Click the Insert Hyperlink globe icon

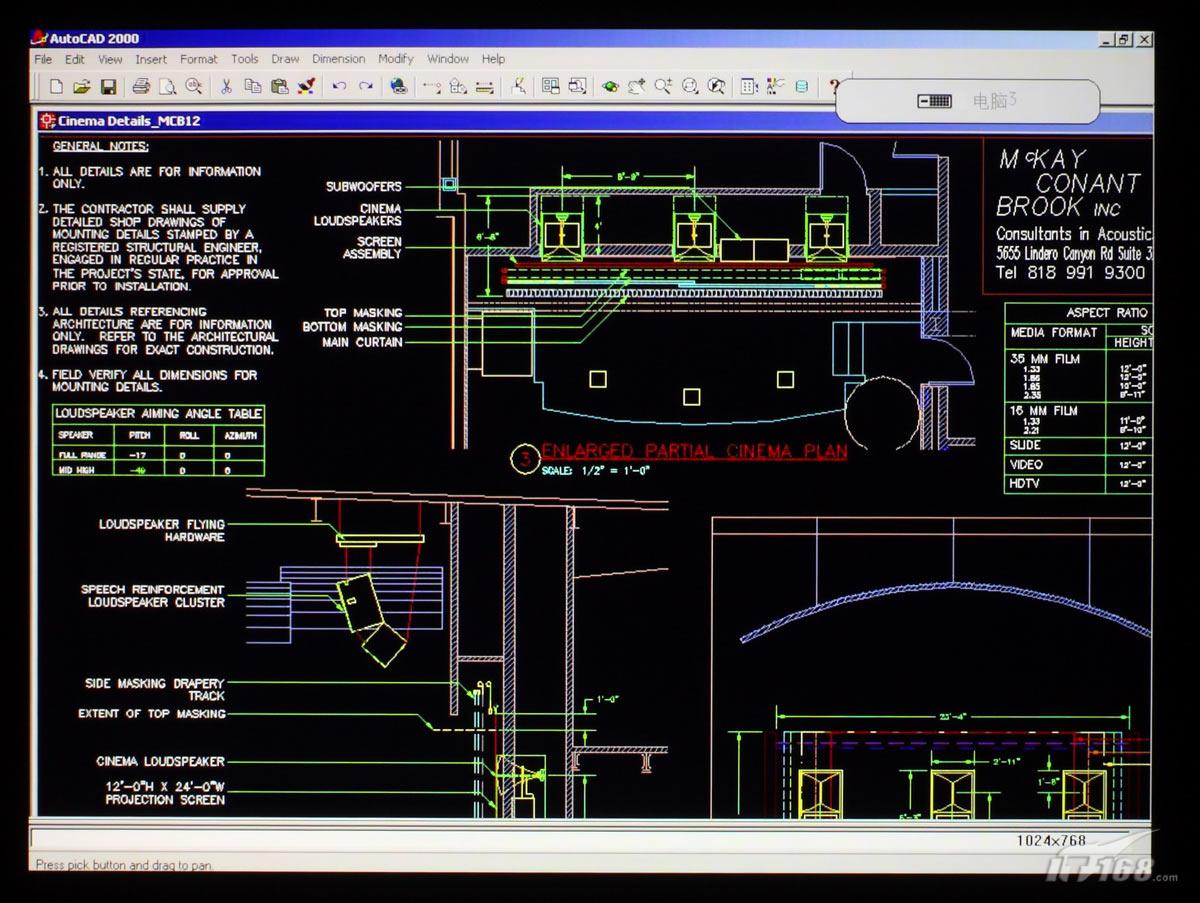click(x=398, y=87)
